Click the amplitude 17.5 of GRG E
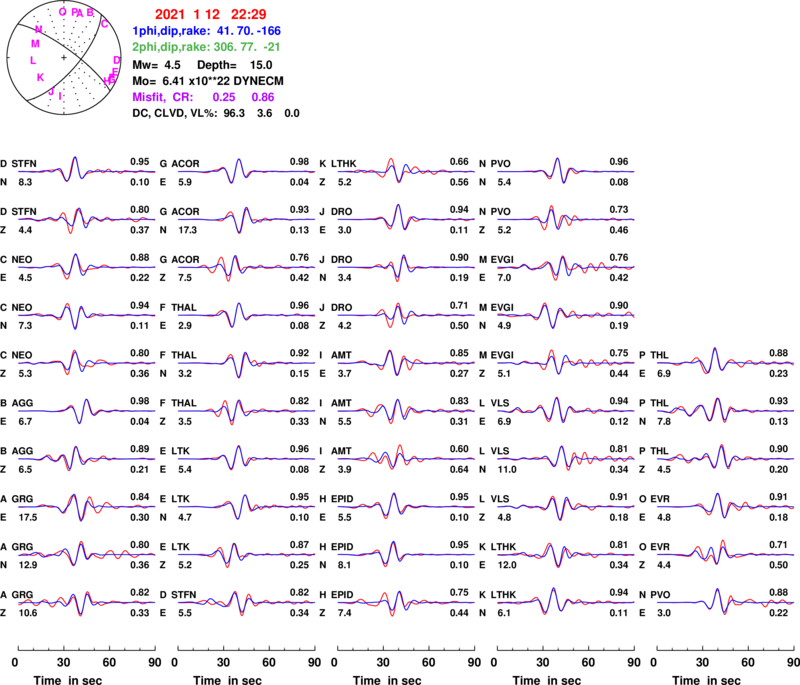 point(28,517)
